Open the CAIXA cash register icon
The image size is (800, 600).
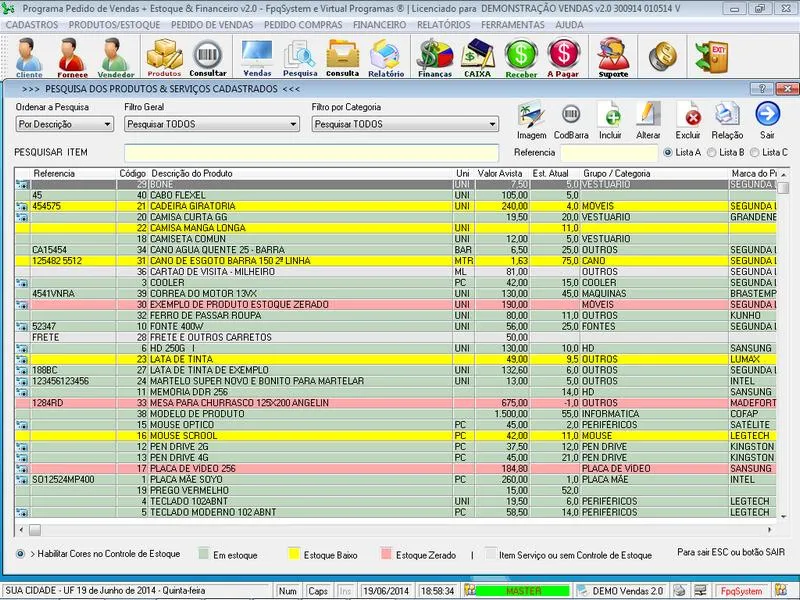pos(477,56)
